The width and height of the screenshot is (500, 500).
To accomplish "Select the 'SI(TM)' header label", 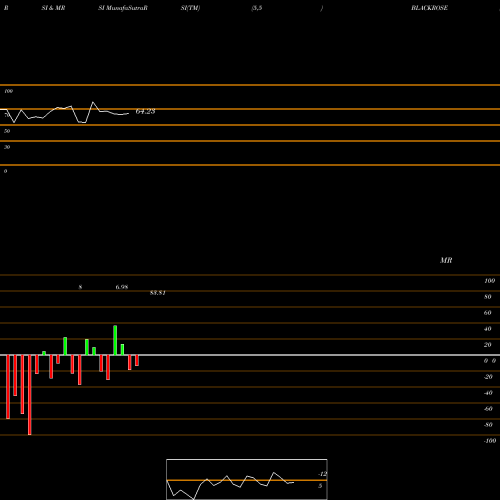I will coord(190,8).
